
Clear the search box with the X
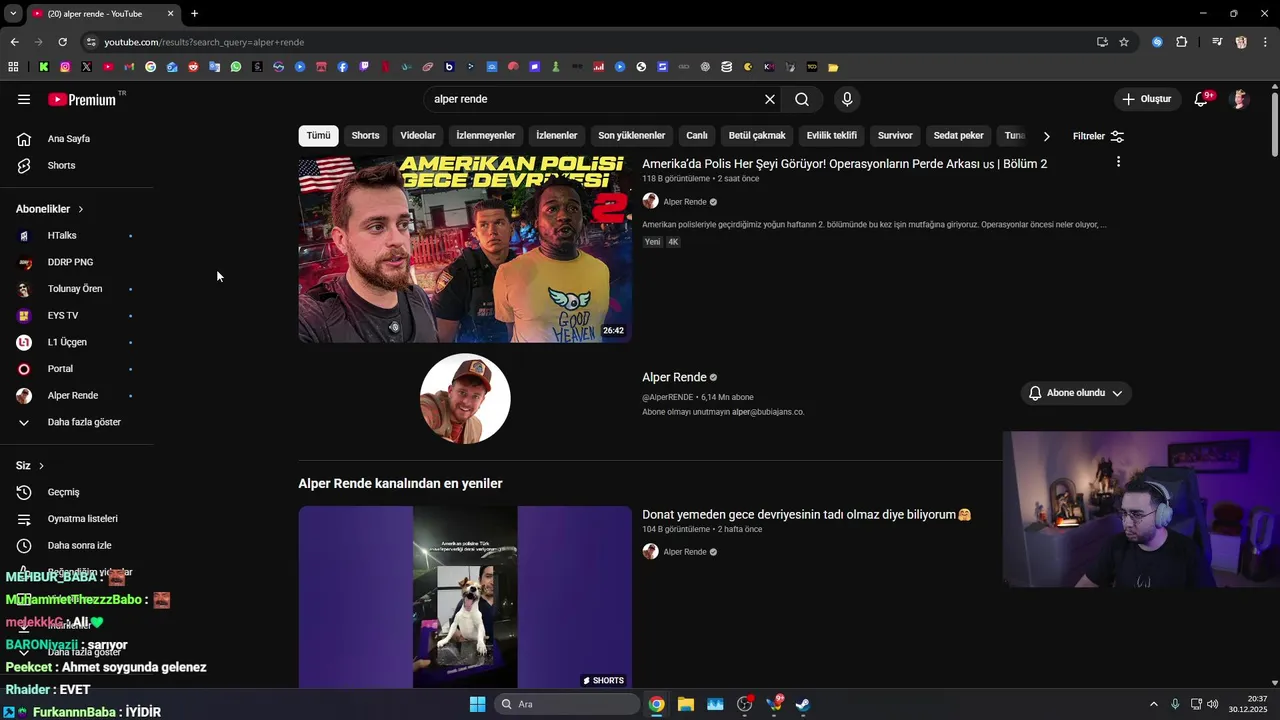[770, 99]
